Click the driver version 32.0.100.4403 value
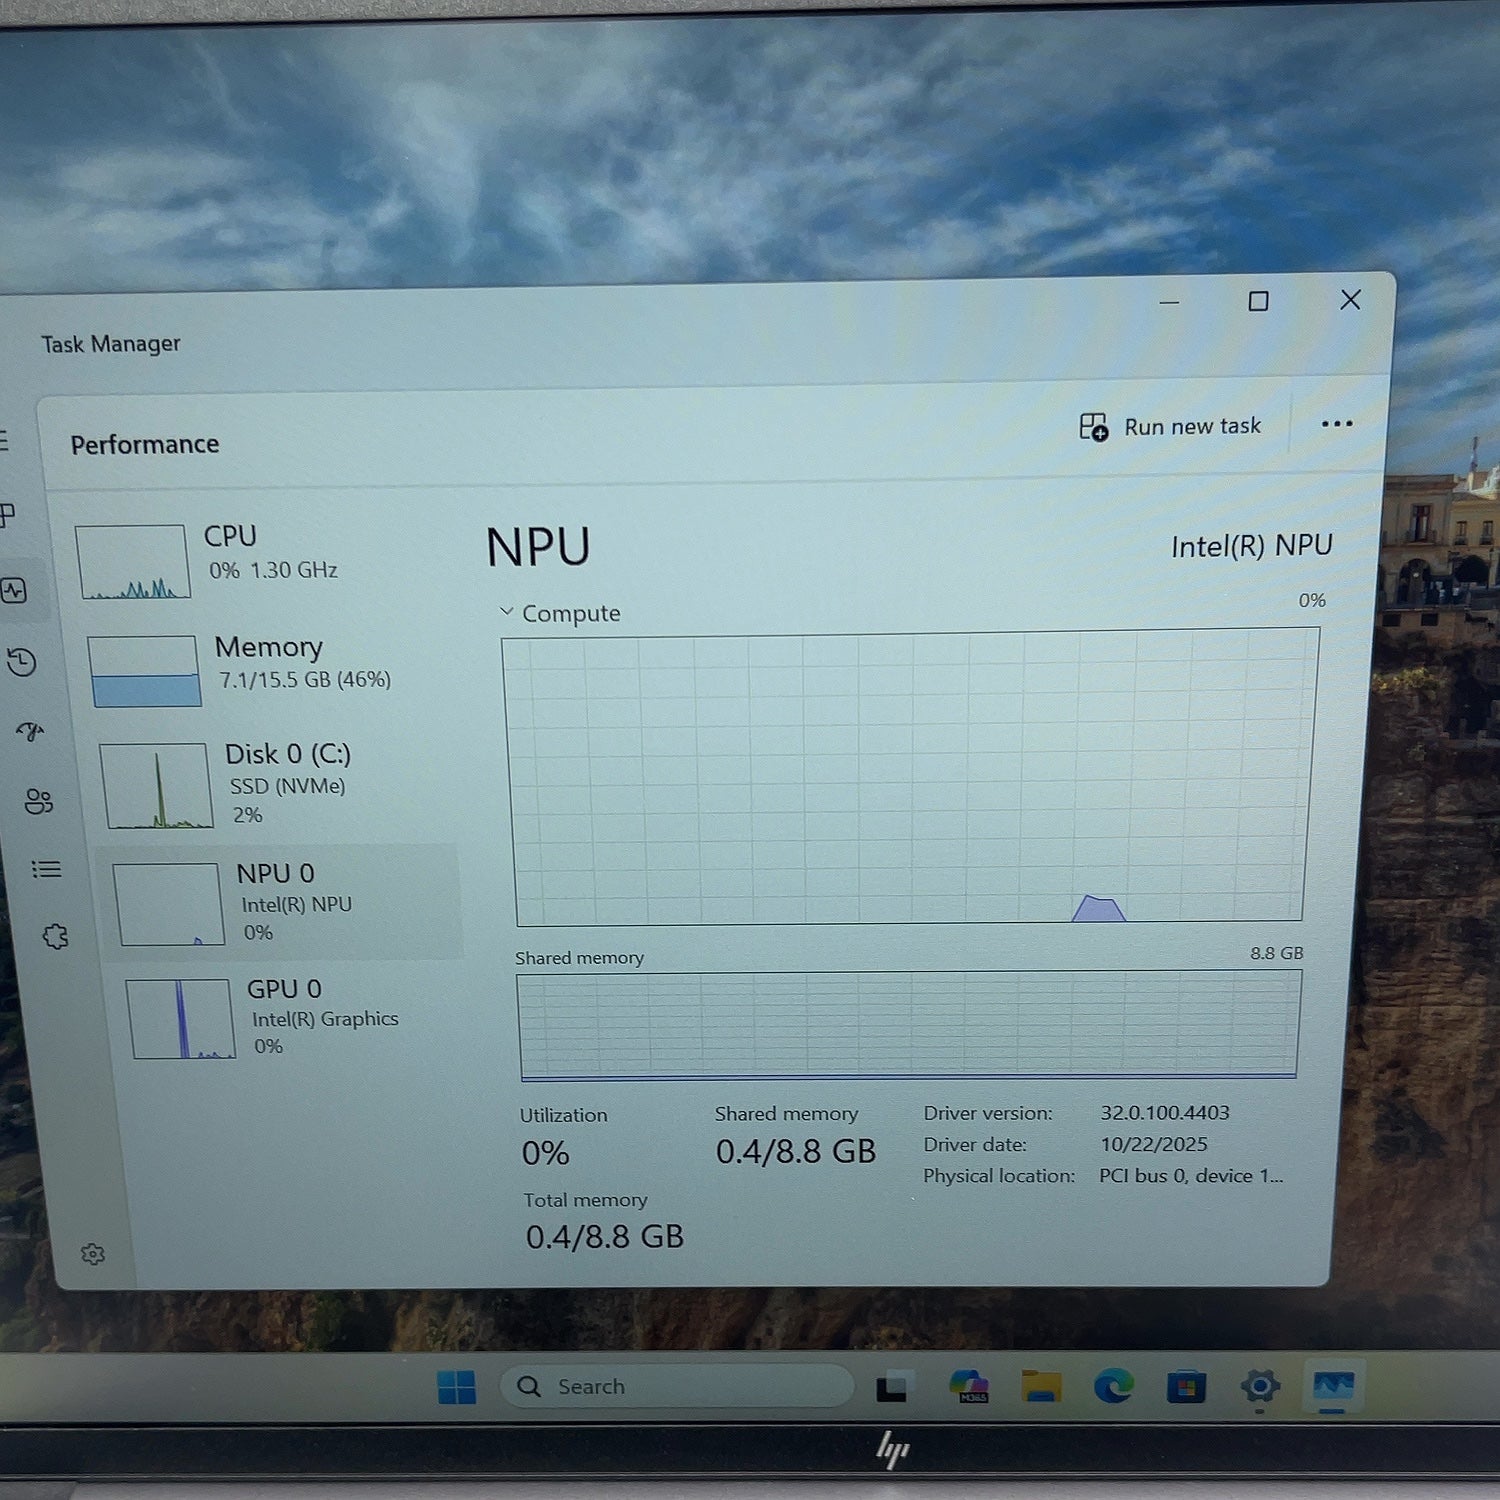Screen dimensions: 1500x1500 click(x=1165, y=1113)
